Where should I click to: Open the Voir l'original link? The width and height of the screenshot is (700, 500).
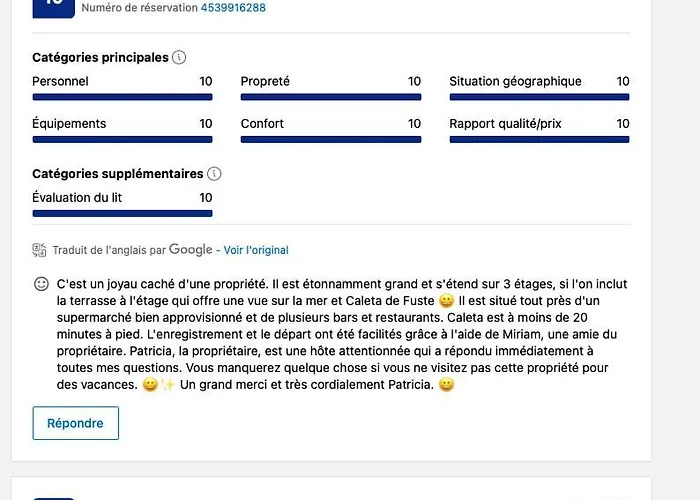click(x=256, y=250)
